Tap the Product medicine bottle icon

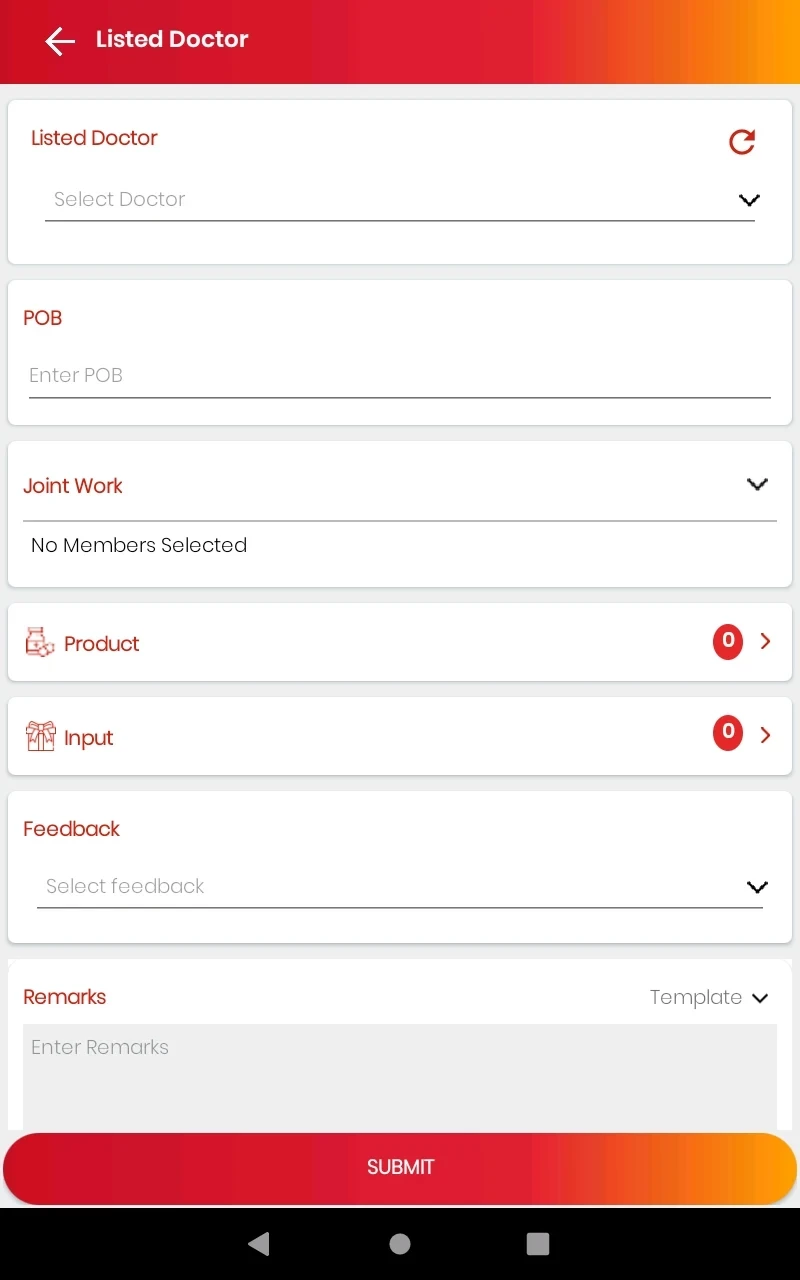[x=40, y=643]
